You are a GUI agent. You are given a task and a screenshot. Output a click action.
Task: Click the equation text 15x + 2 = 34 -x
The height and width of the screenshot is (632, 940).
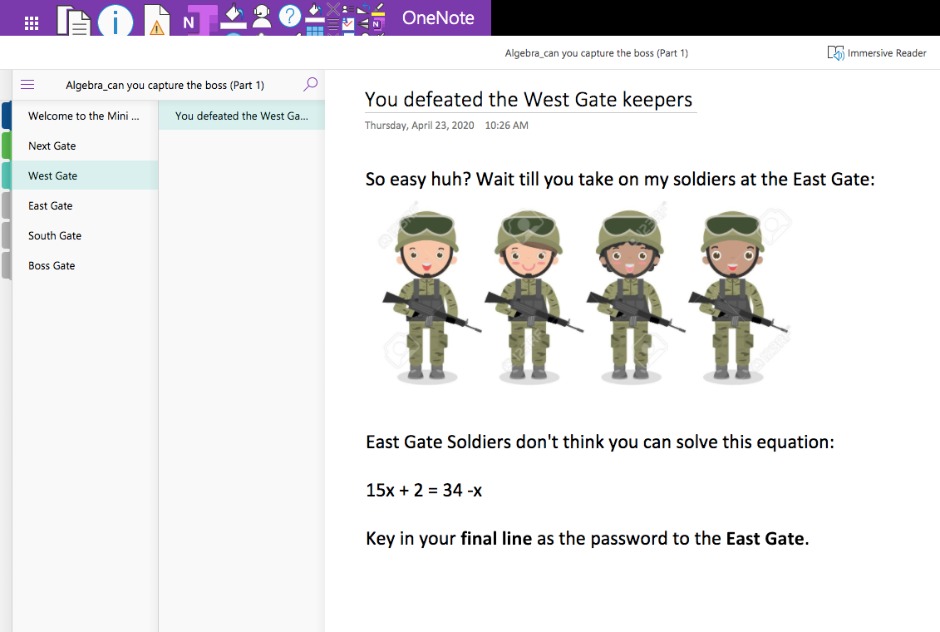click(x=424, y=490)
